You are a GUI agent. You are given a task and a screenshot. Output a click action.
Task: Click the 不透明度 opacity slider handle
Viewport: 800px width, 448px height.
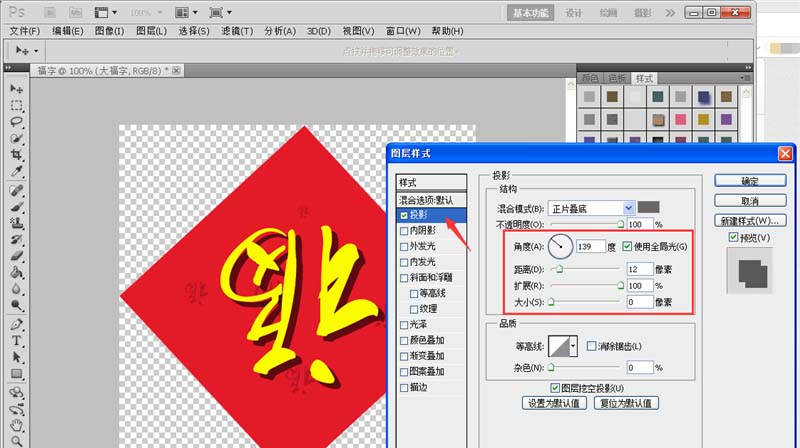tap(620, 224)
